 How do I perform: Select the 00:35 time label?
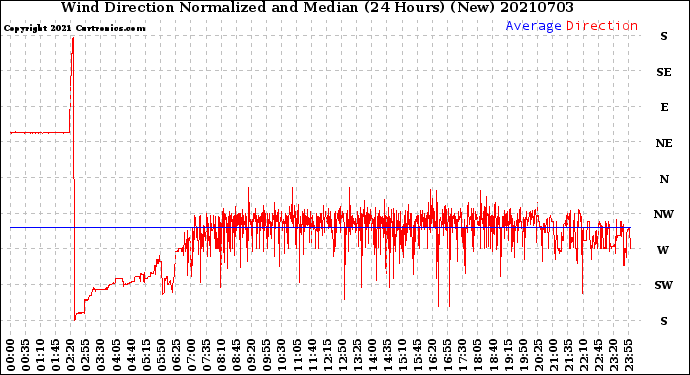[x=26, y=356]
